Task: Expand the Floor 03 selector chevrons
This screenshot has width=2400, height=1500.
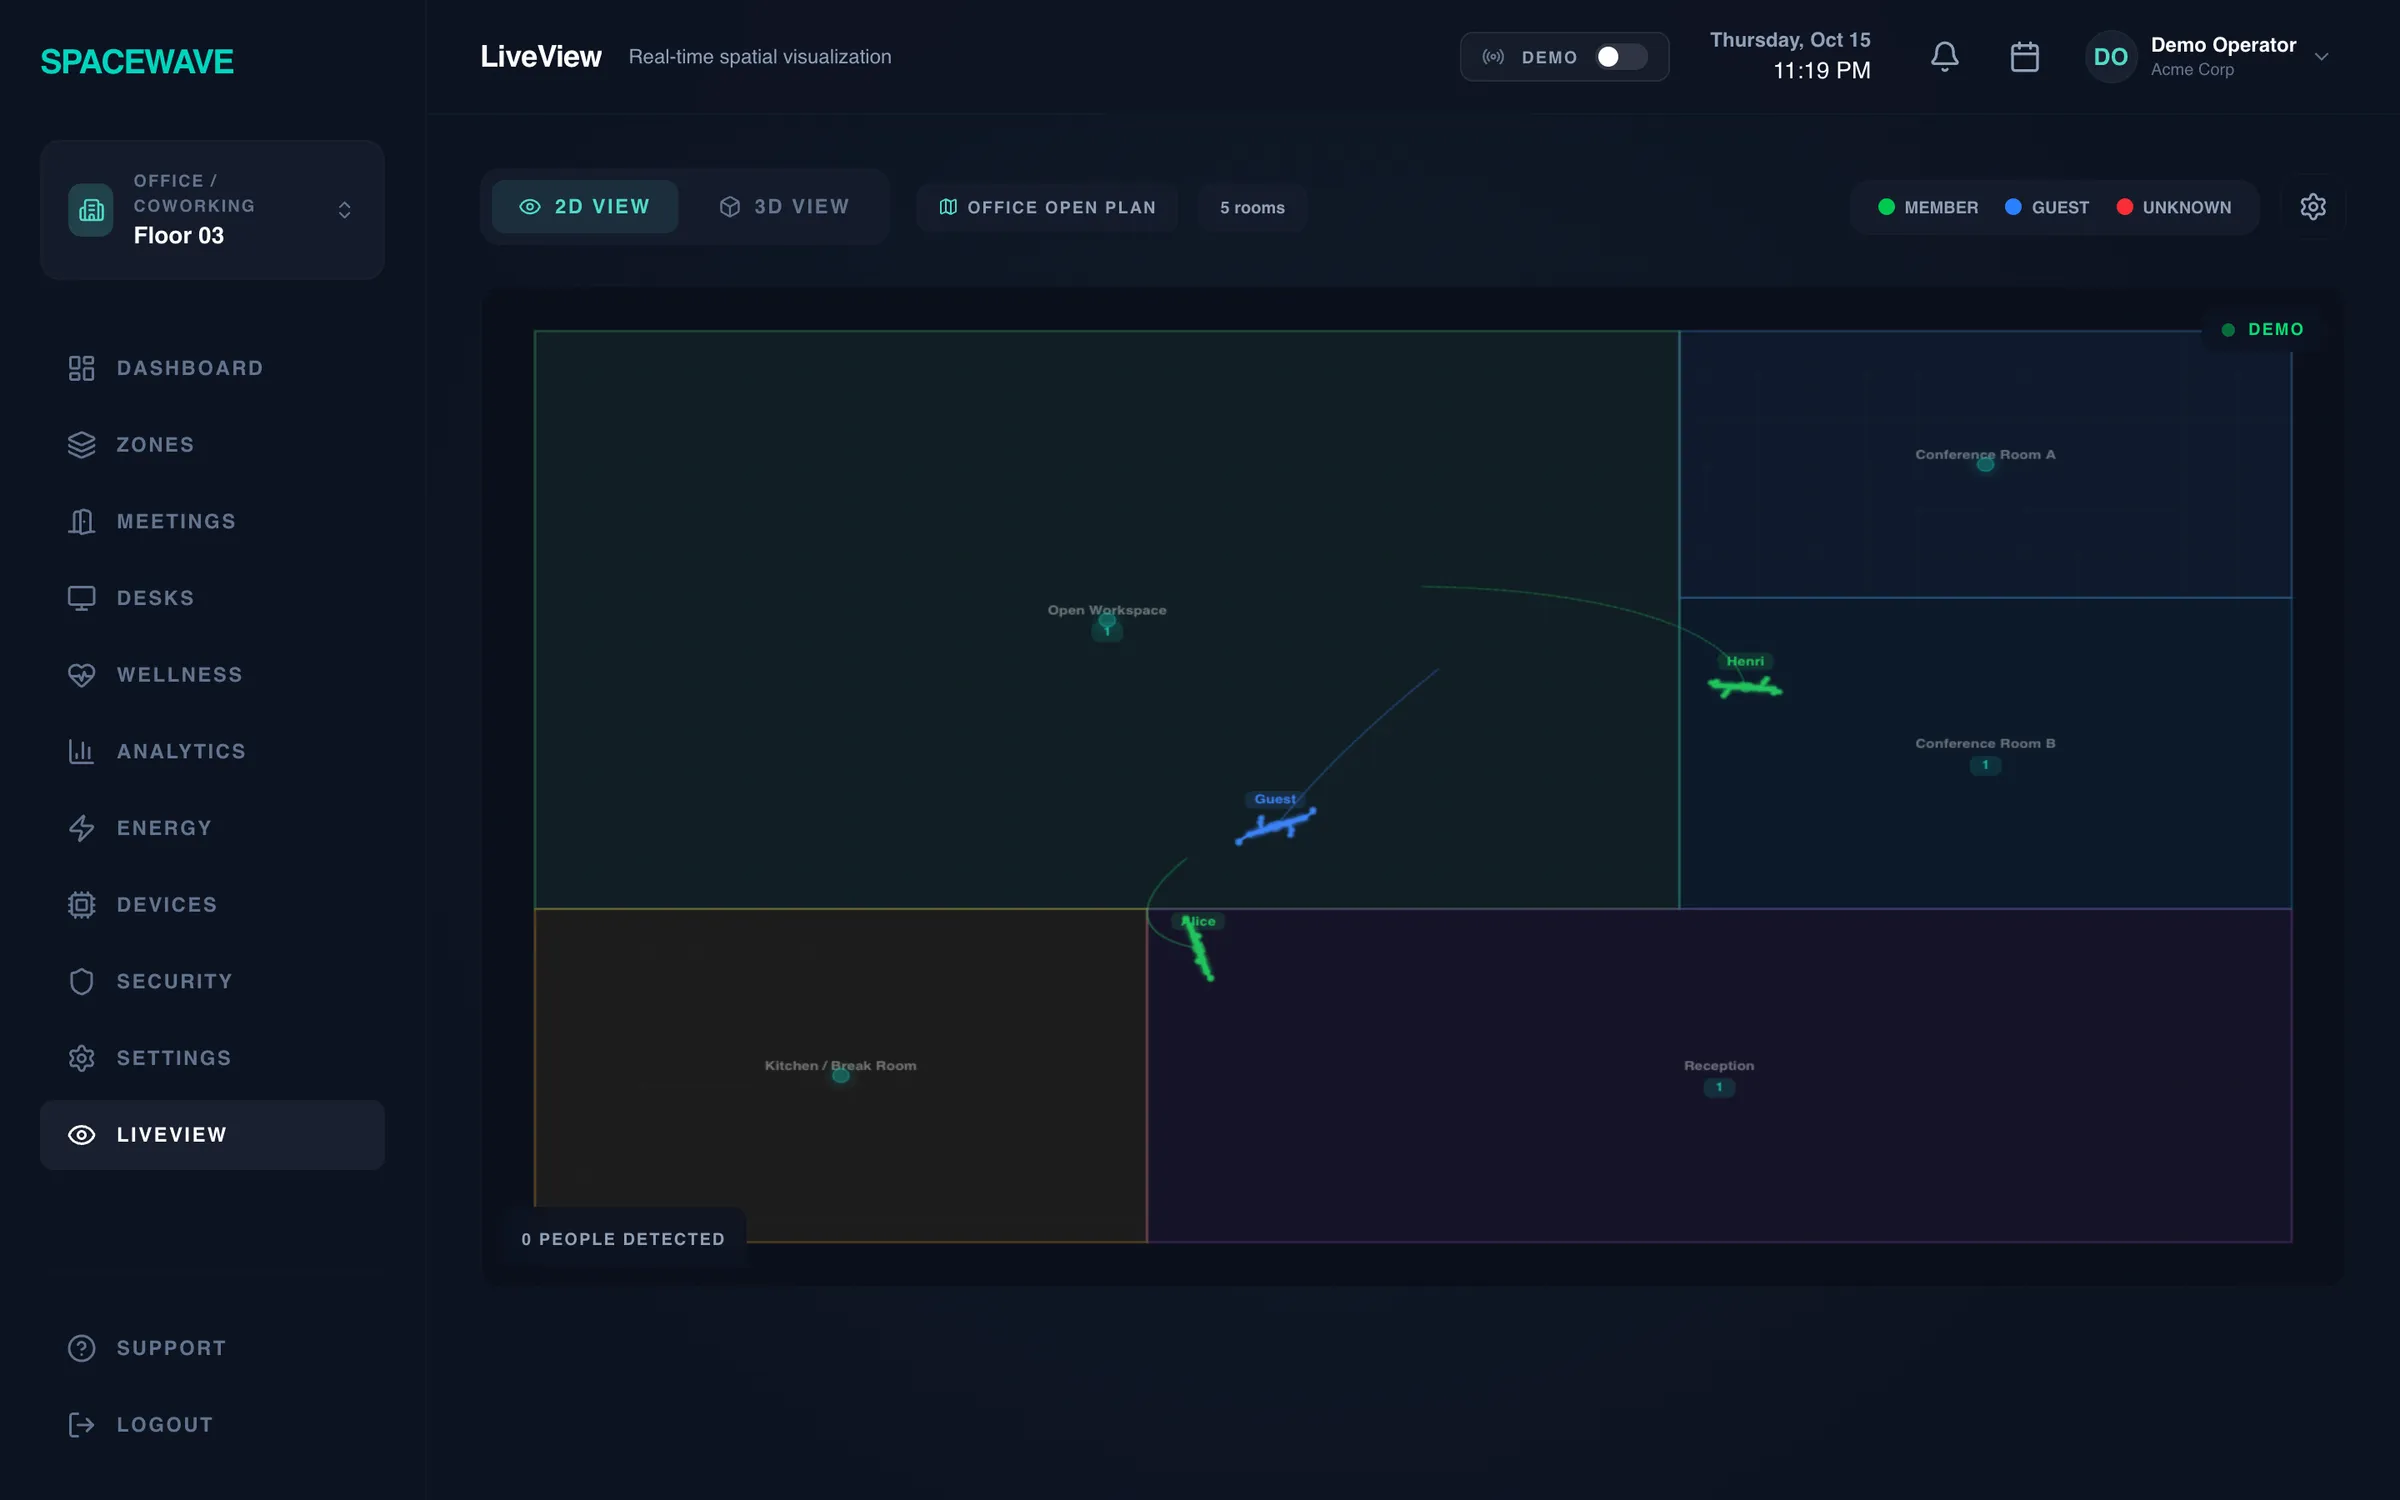Action: point(344,210)
